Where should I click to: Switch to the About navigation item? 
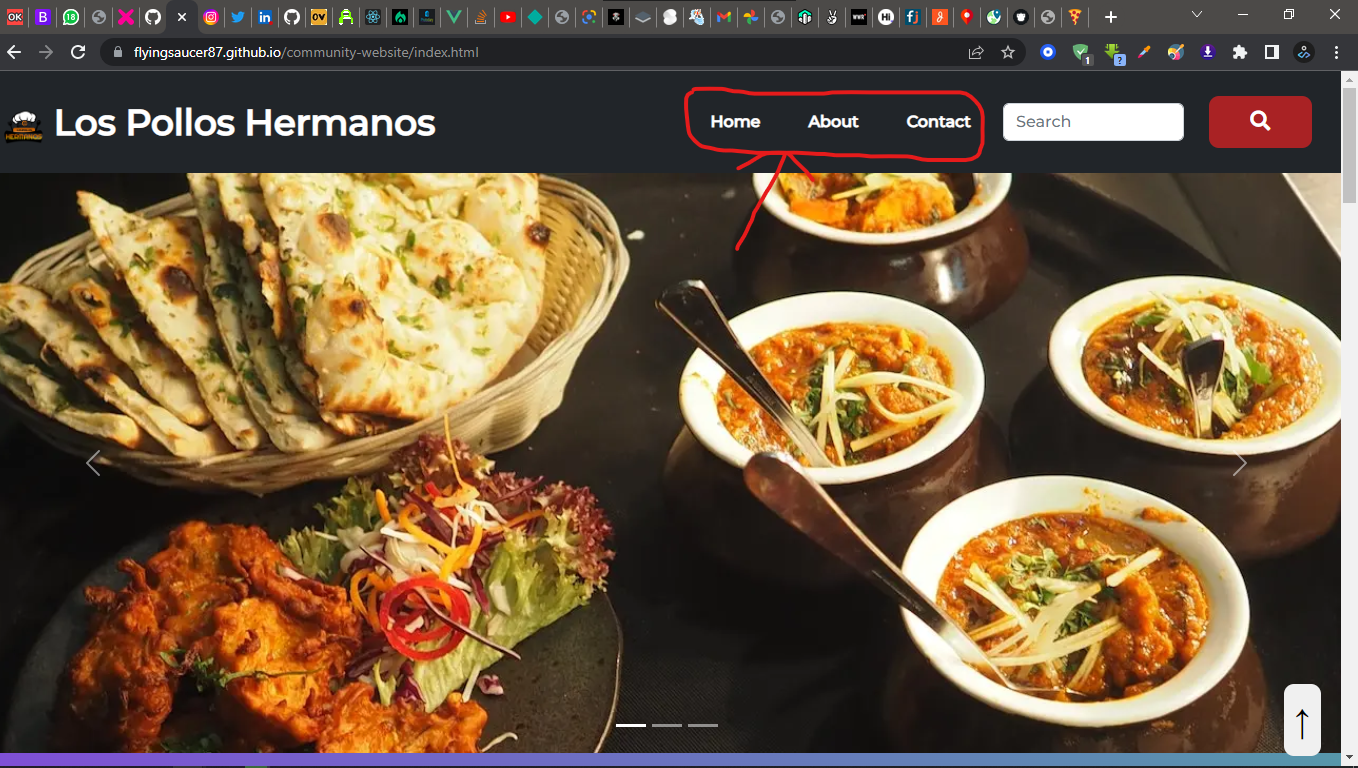click(x=833, y=121)
